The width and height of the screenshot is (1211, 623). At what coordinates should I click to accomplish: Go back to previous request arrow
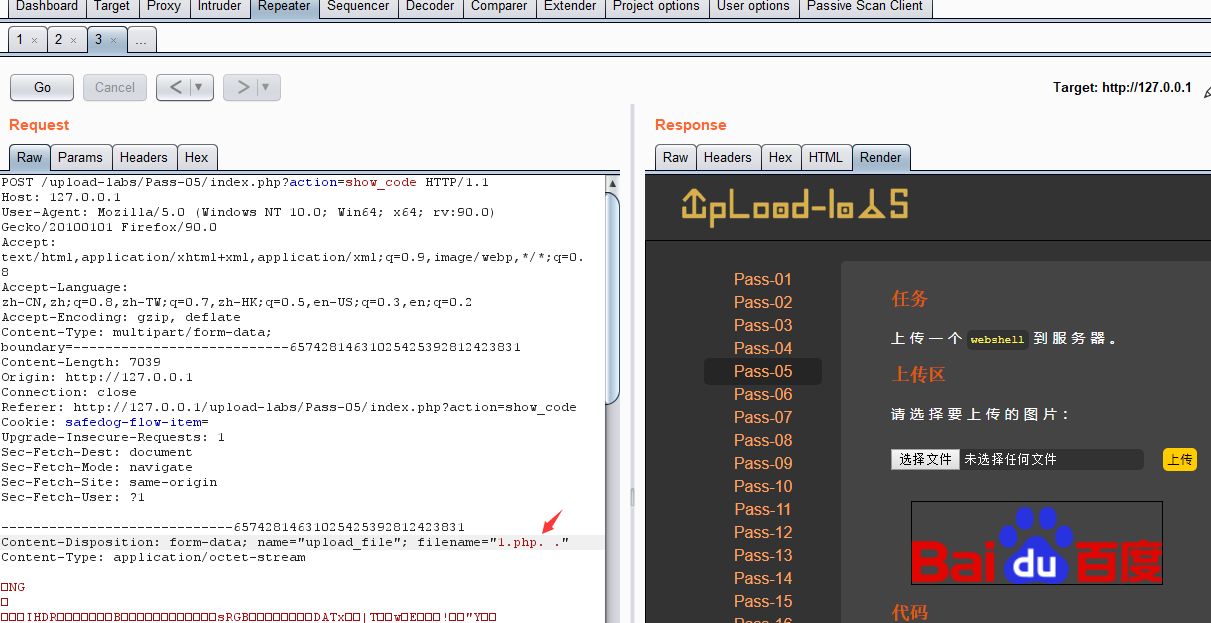pos(174,87)
